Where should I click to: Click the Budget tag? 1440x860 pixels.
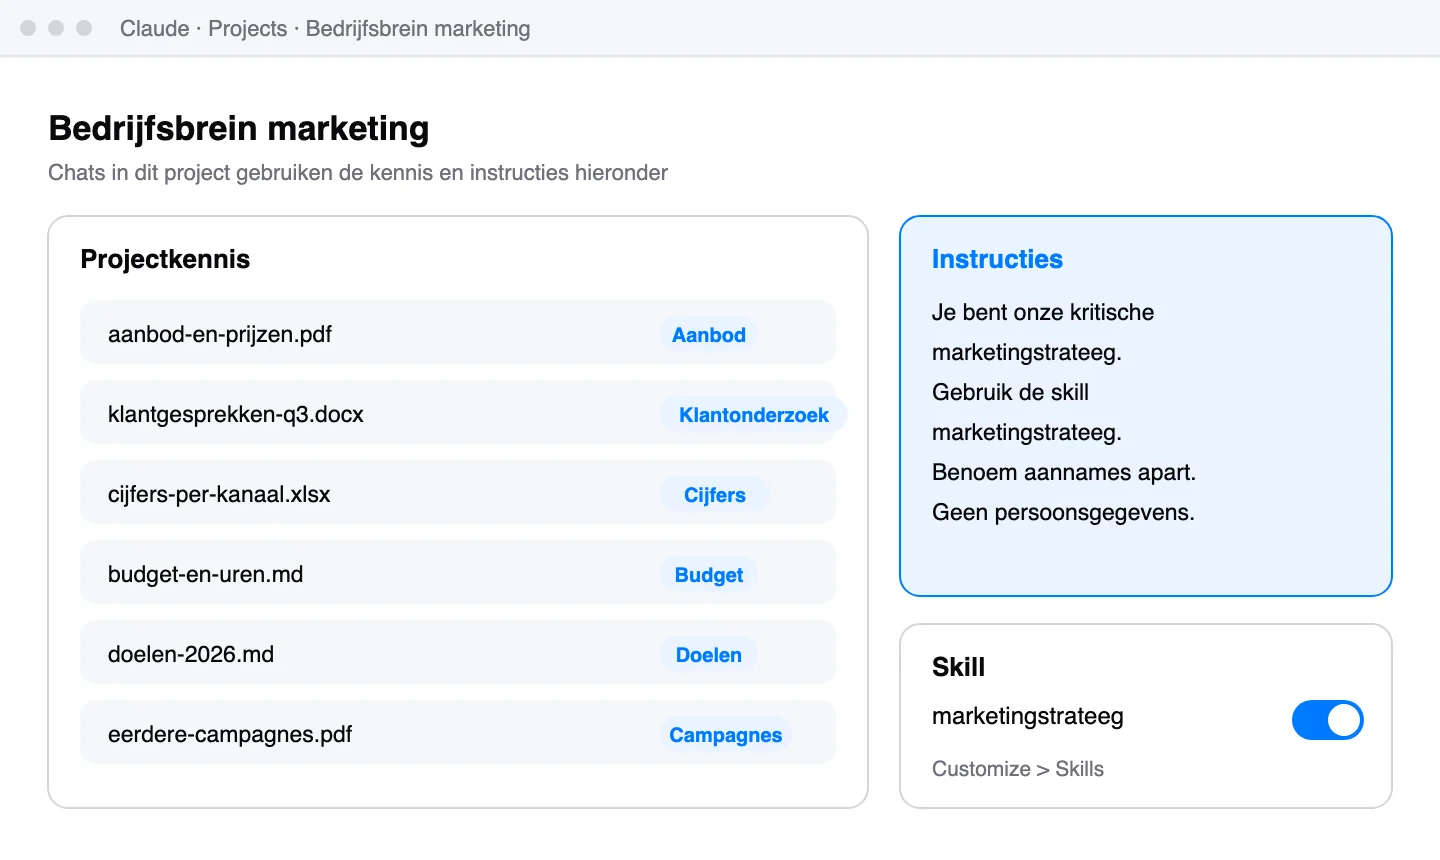pos(709,575)
